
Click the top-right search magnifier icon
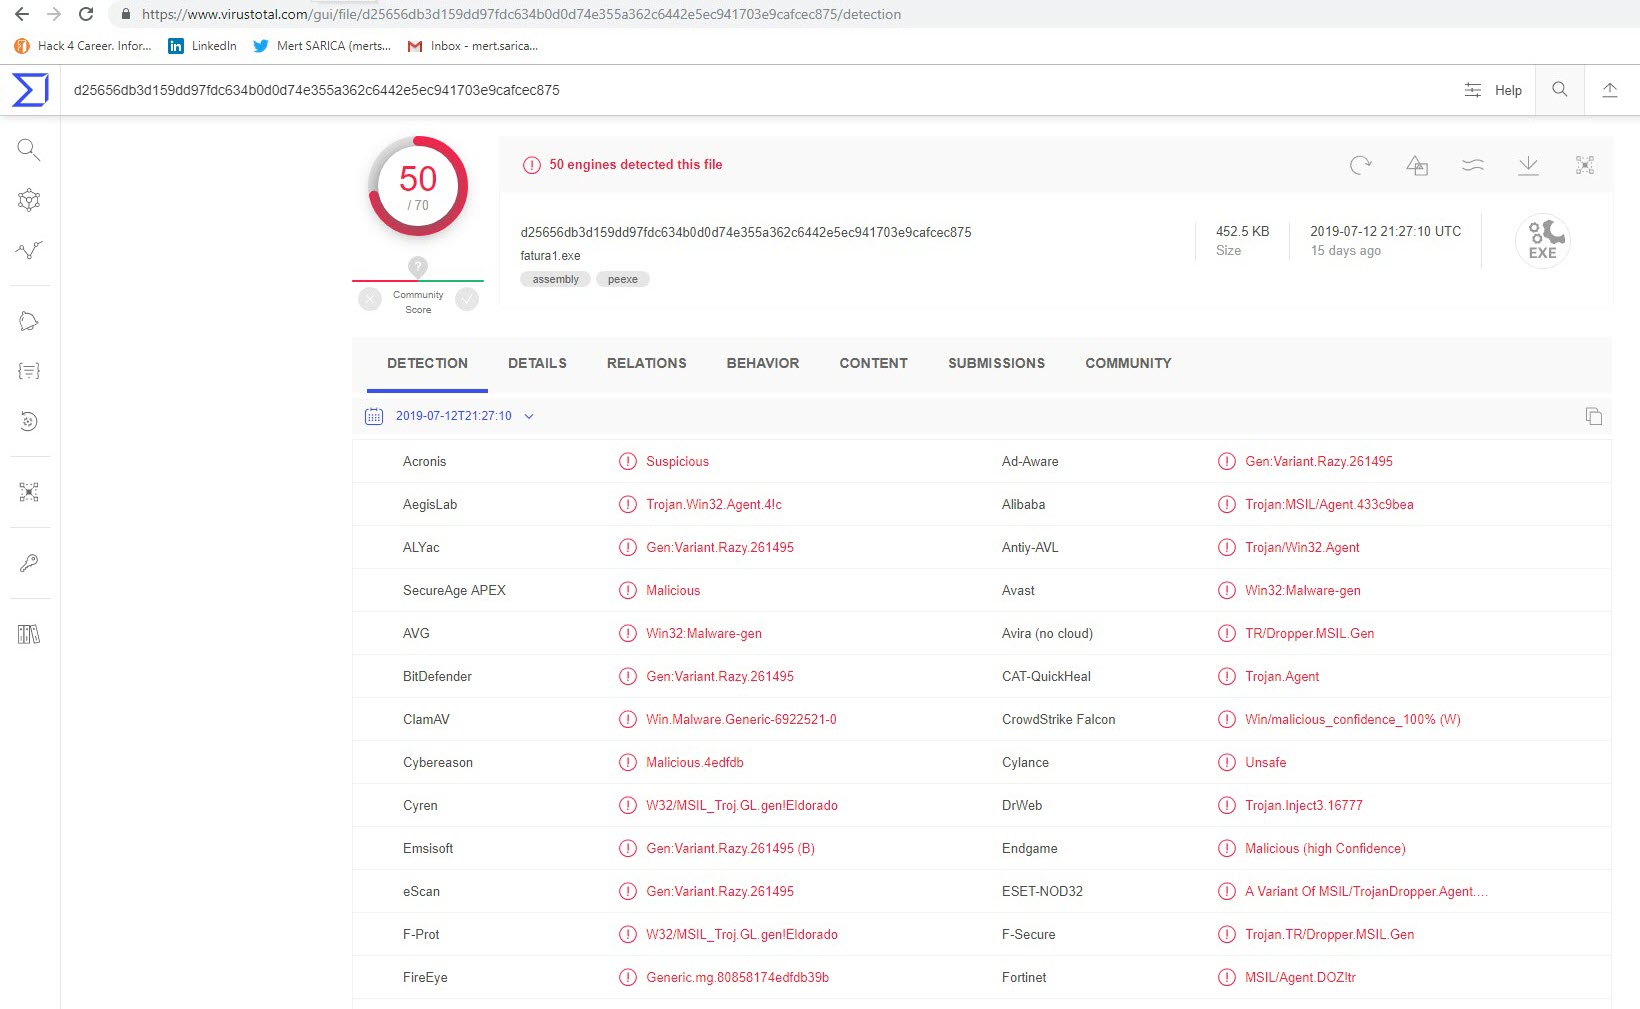pos(1559,89)
